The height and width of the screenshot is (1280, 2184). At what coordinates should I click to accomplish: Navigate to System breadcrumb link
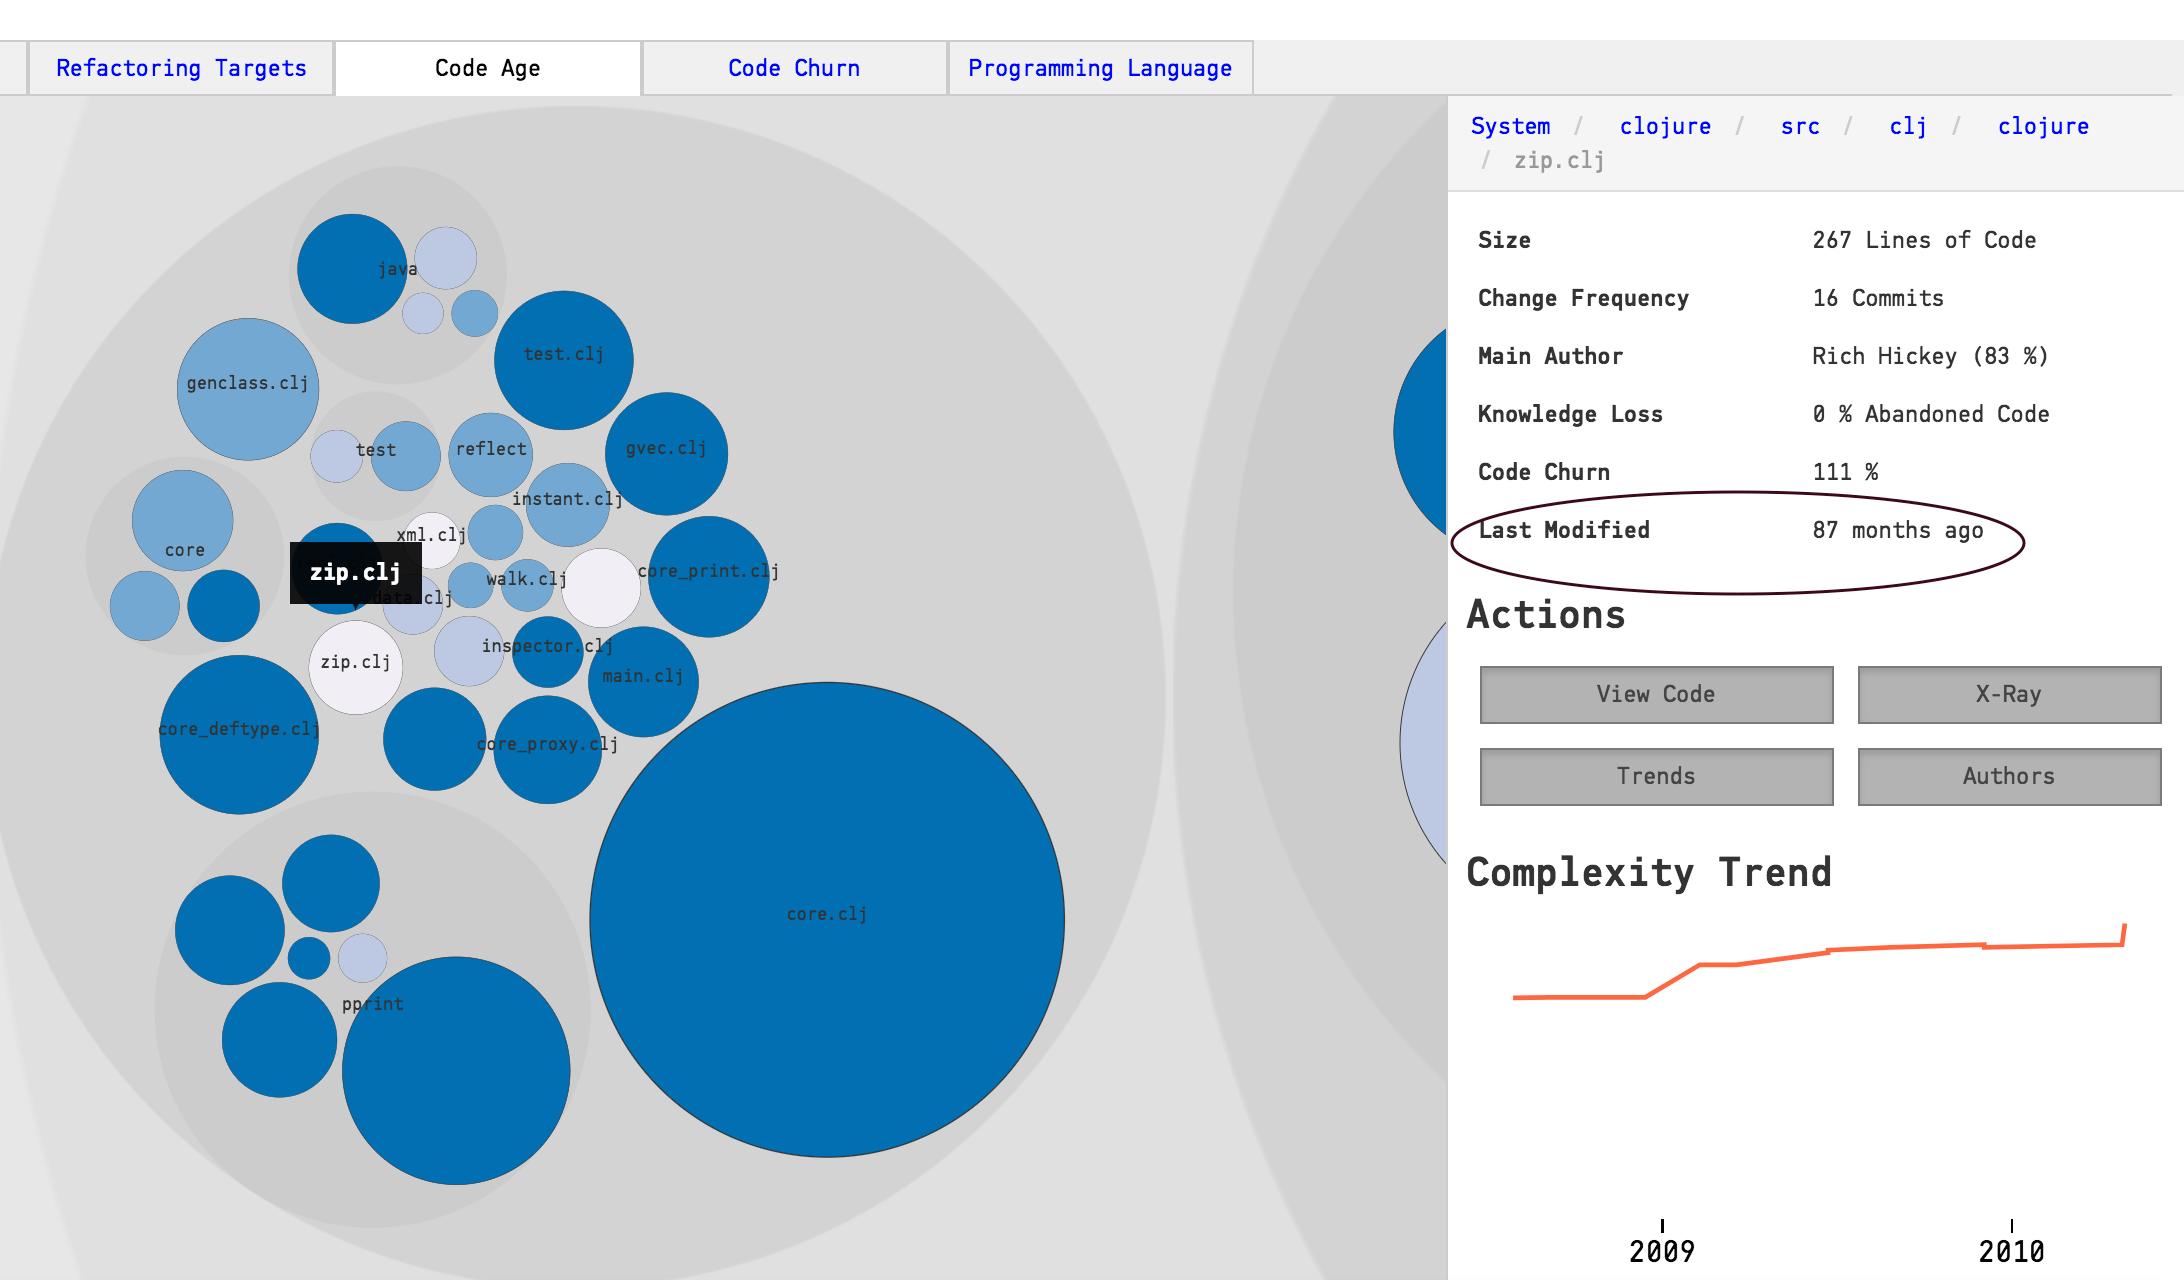(x=1510, y=126)
